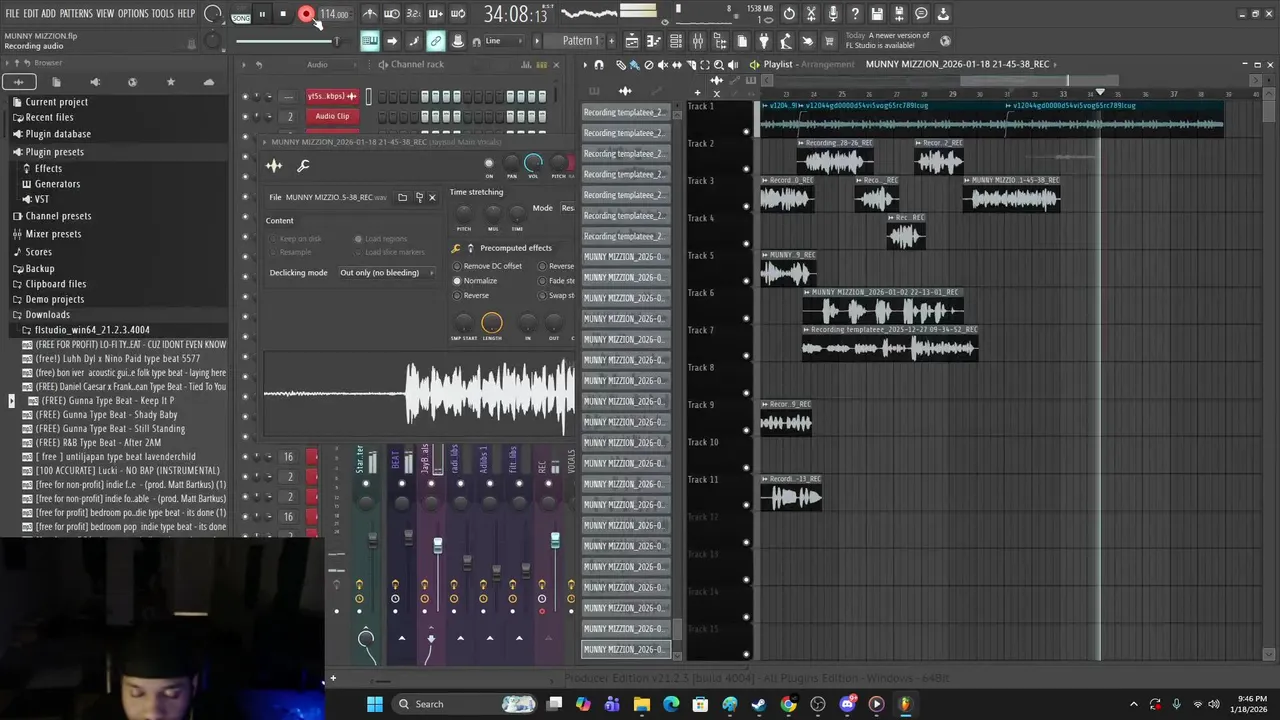
Task: Expand the Plugin database folder
Action: [x=57, y=134]
